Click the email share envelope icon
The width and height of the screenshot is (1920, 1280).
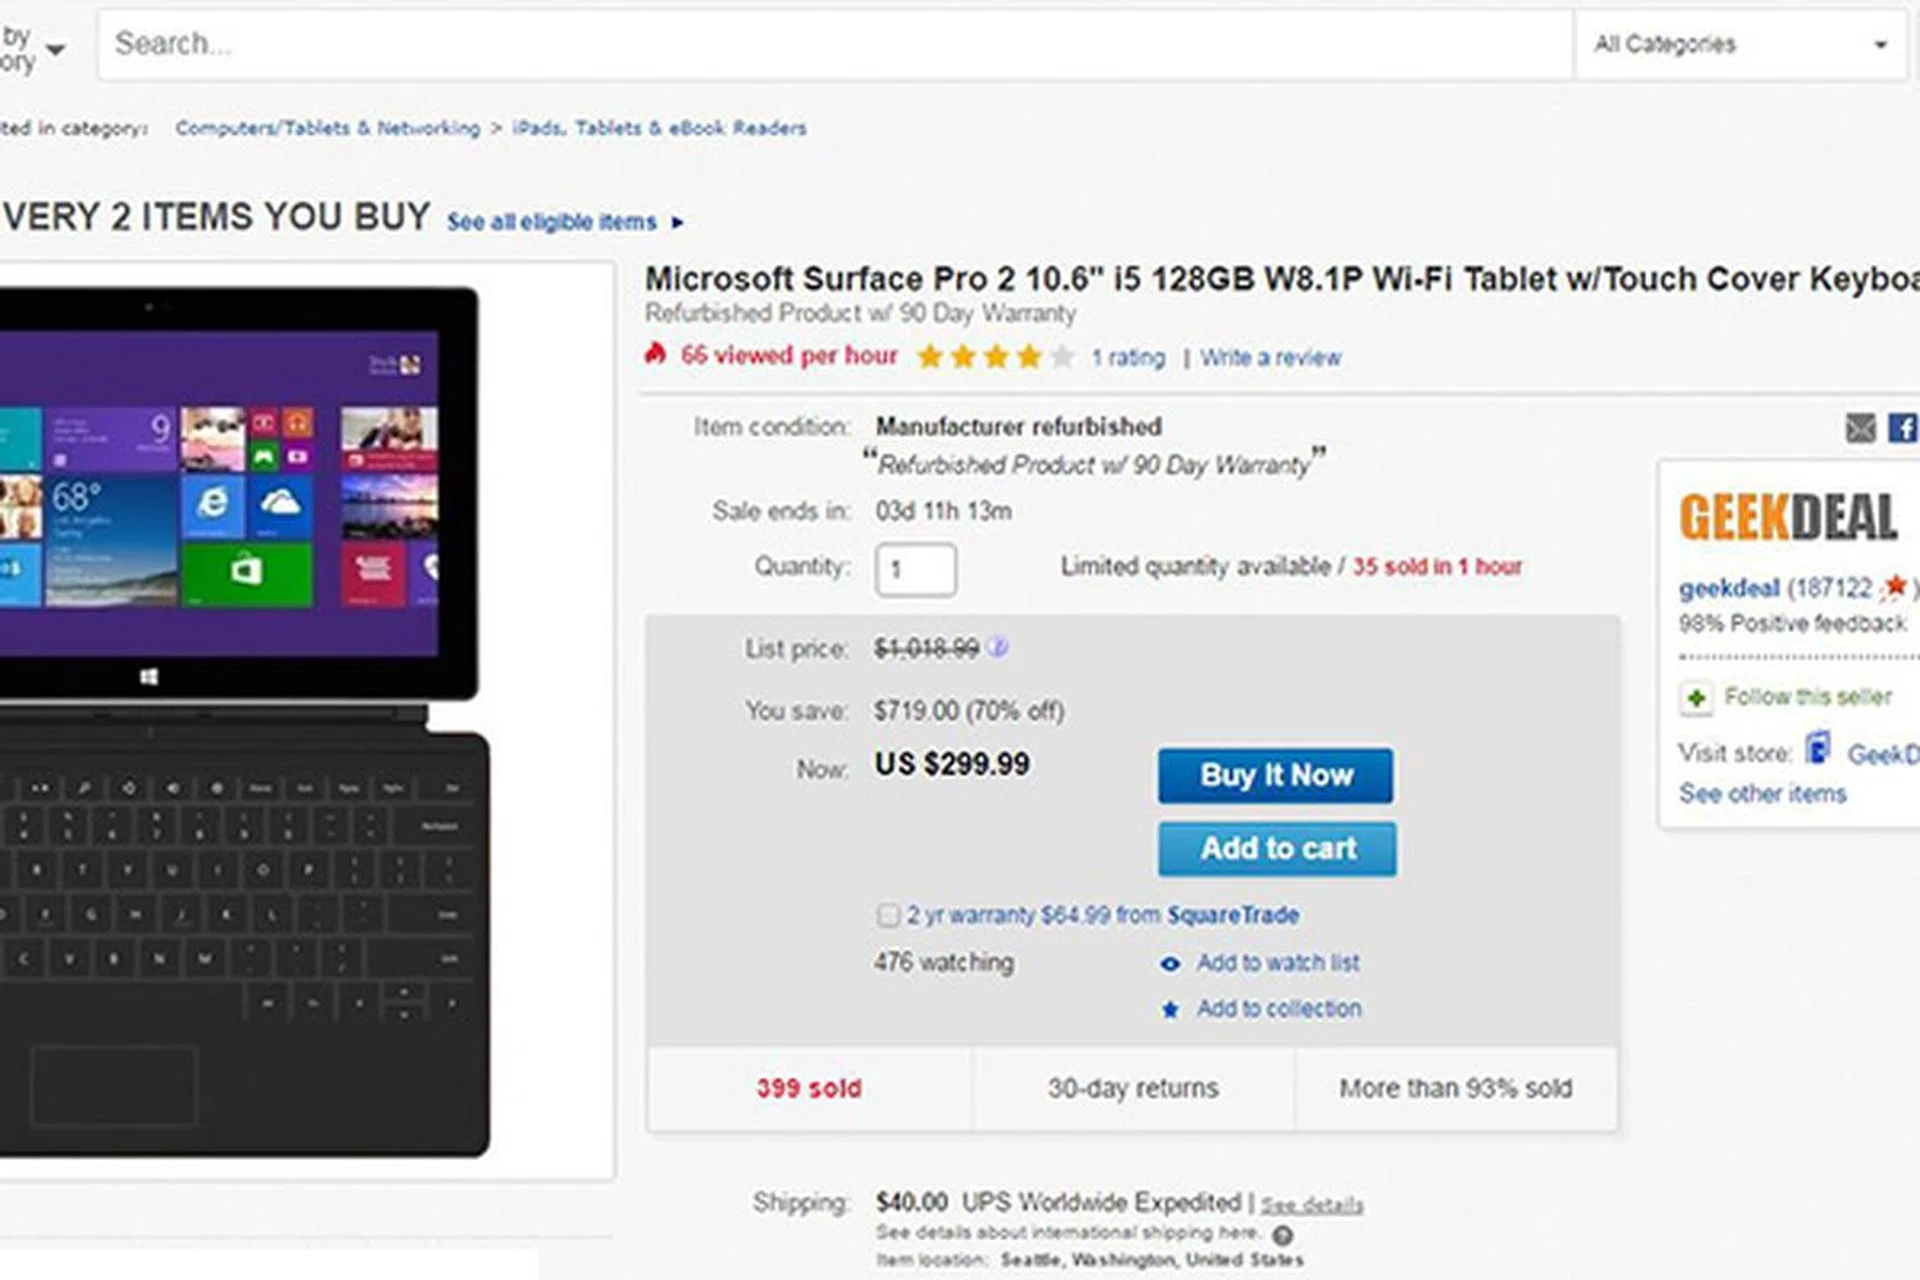coord(1860,429)
